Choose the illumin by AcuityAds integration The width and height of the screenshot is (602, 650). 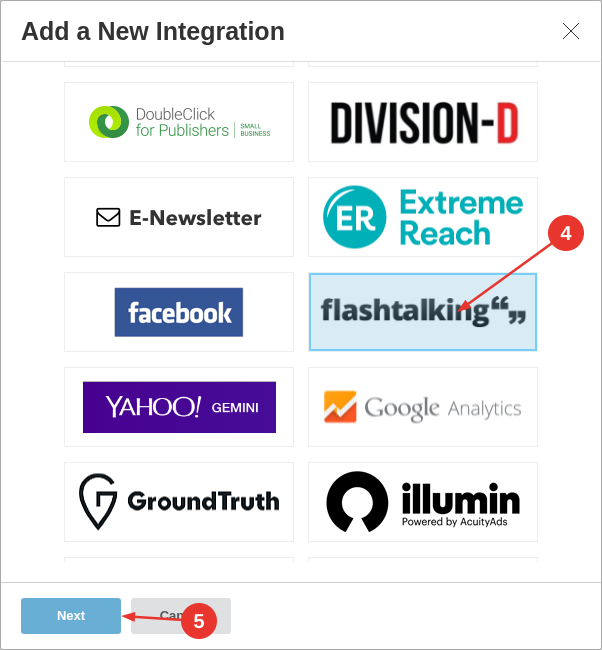tap(423, 502)
